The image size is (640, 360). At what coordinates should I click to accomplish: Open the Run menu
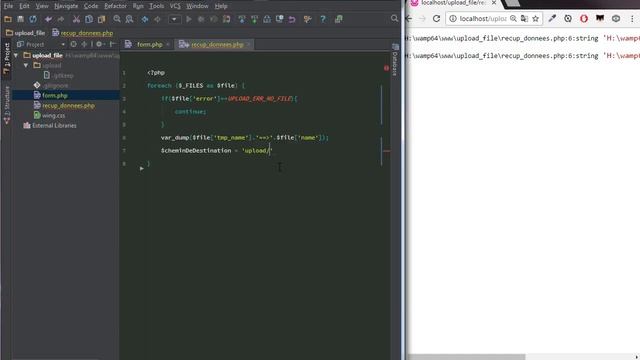pyautogui.click(x=138, y=6)
